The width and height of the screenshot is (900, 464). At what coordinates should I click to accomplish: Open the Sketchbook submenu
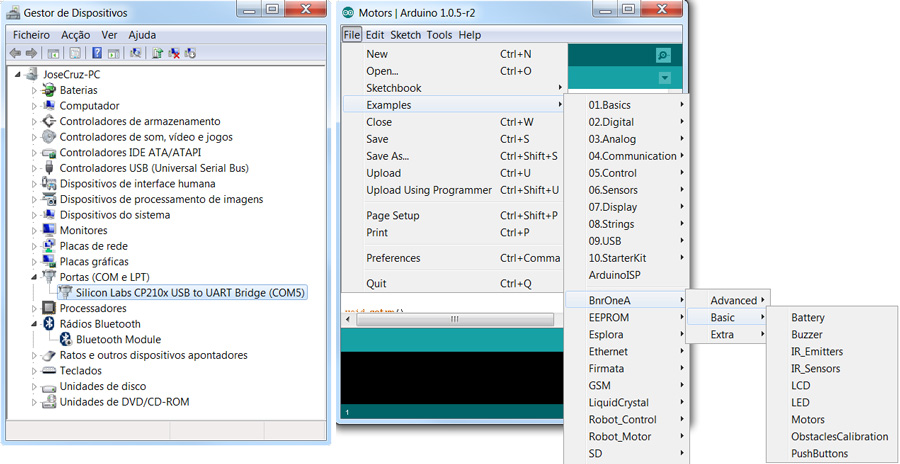453,88
